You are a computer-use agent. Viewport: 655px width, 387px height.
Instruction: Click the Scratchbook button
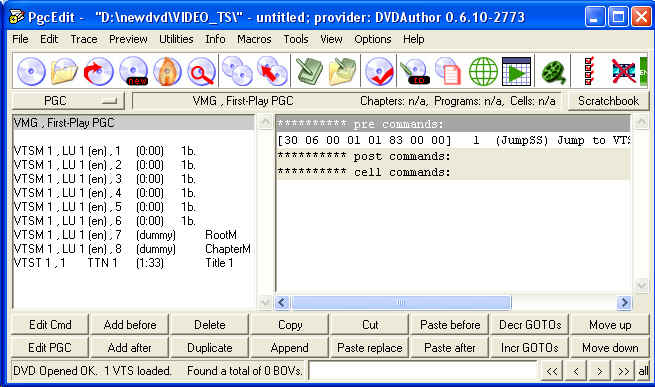point(608,101)
